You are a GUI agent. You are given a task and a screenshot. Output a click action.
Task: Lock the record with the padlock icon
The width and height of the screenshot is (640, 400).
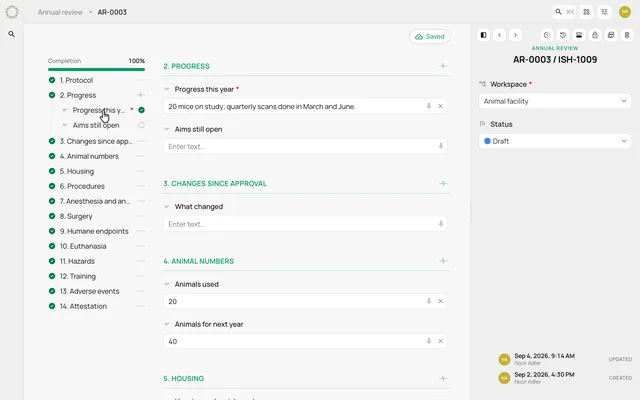click(x=595, y=35)
